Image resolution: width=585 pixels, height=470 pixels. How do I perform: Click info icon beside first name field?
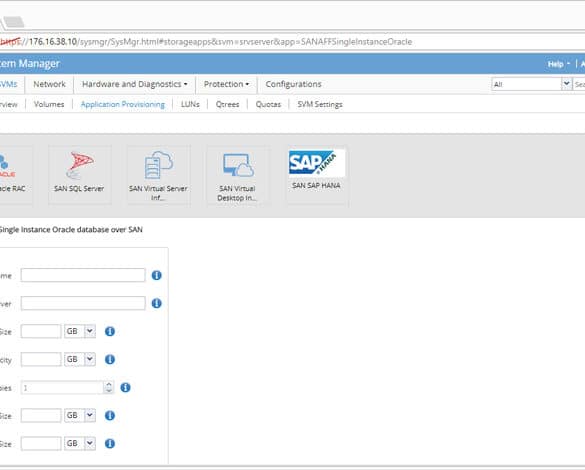tap(157, 275)
